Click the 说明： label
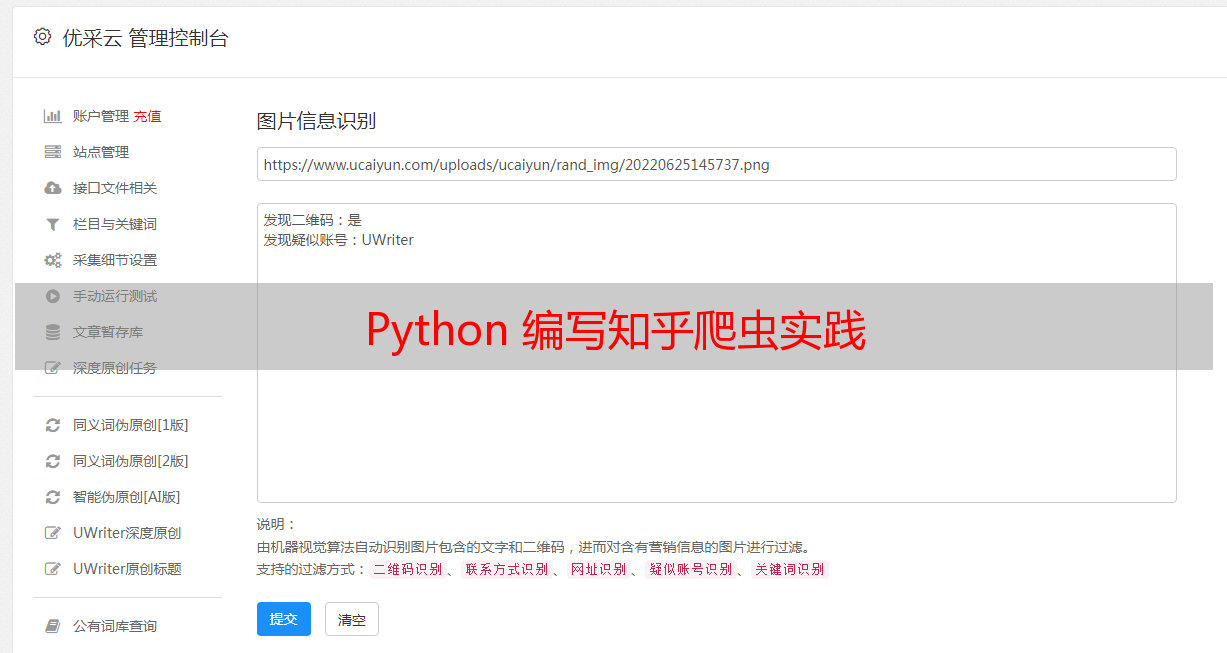 click(277, 524)
